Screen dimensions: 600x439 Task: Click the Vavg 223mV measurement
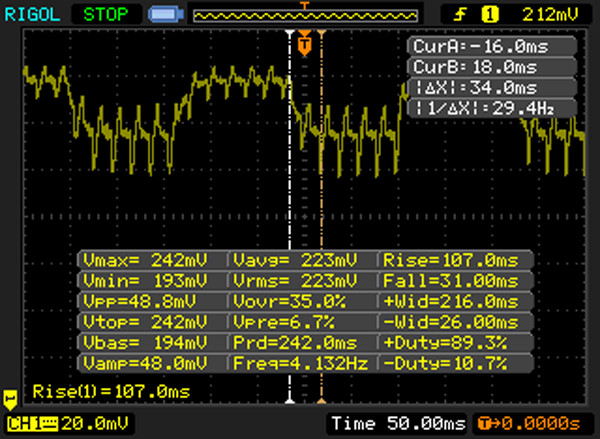click(x=302, y=260)
